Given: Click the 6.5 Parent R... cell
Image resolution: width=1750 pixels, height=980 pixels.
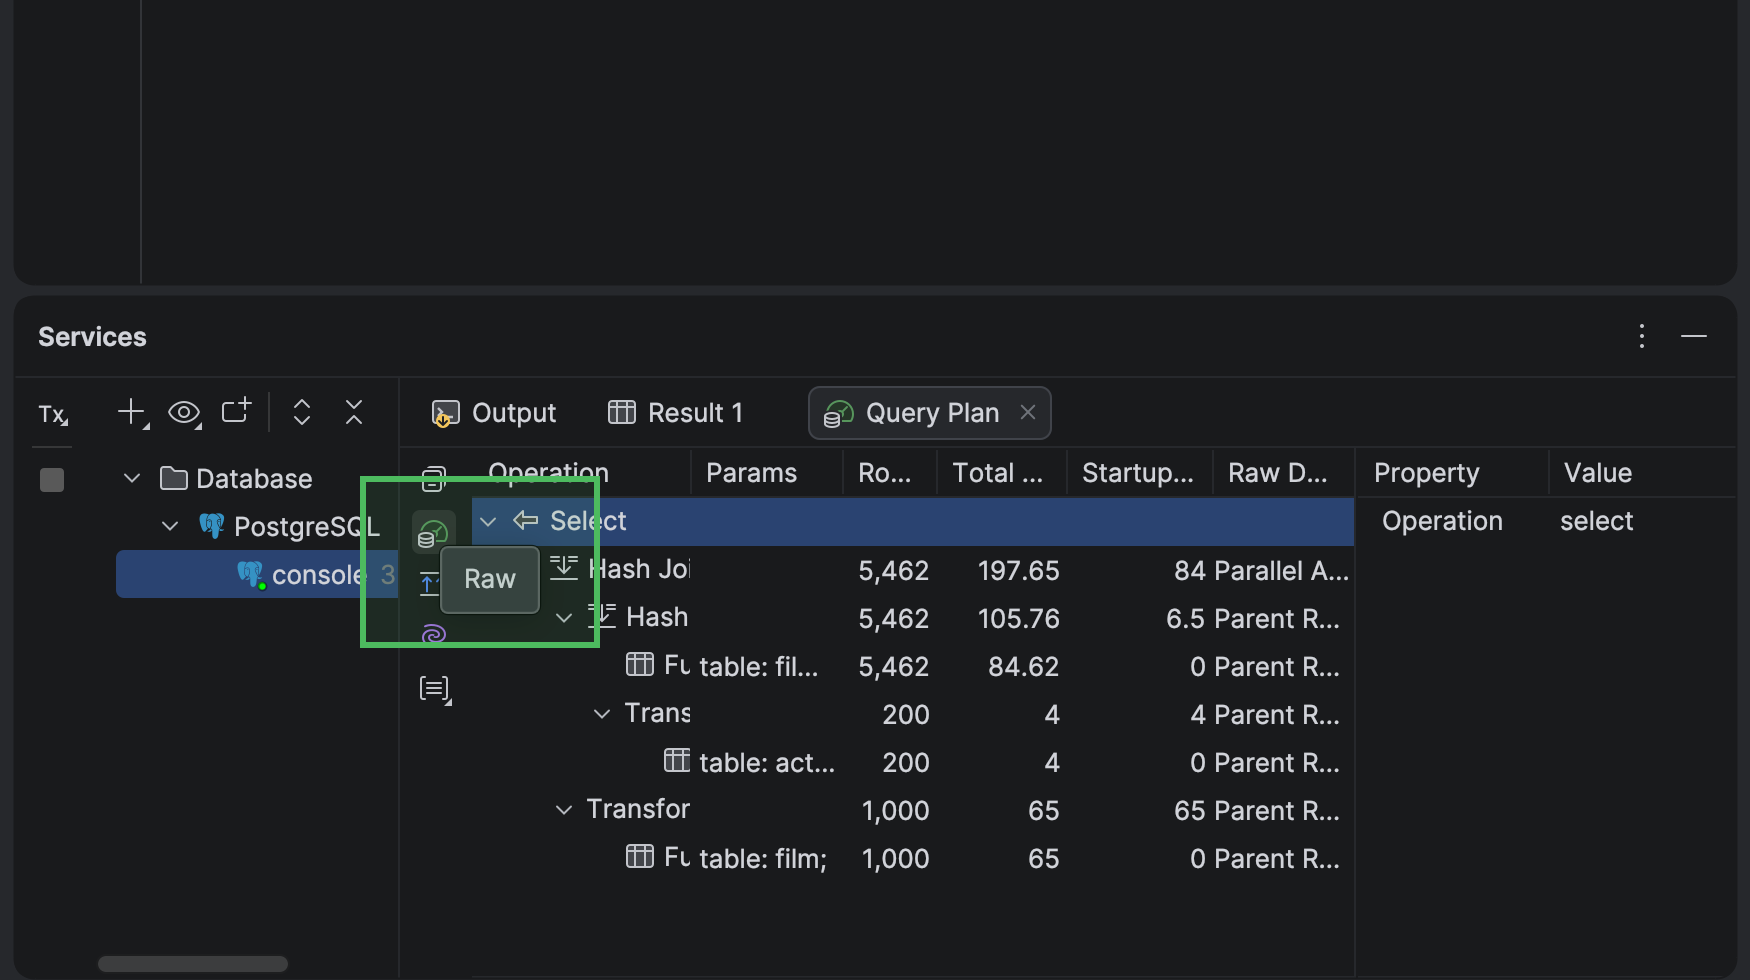Looking at the screenshot, I should (1253, 619).
